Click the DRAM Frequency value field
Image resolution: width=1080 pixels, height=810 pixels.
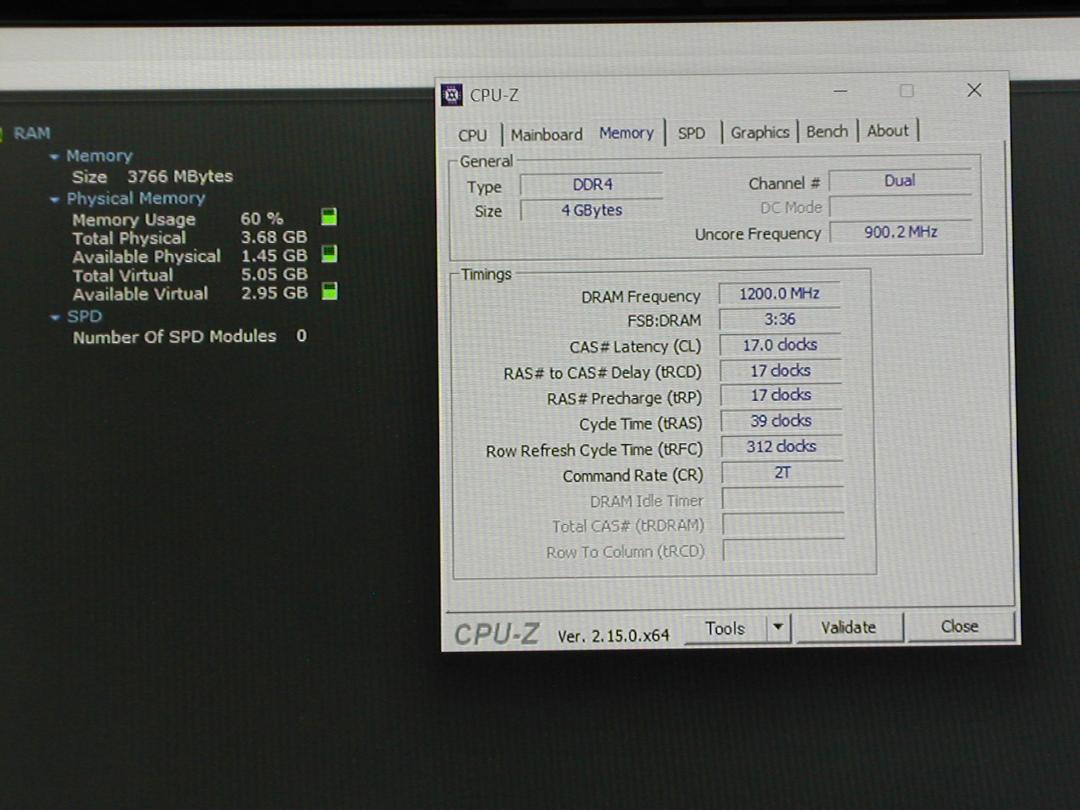(780, 294)
